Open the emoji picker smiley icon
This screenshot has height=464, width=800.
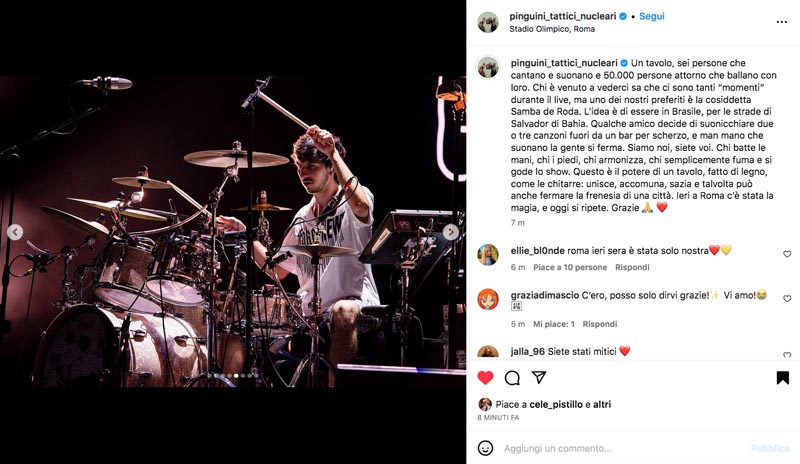pyautogui.click(x=485, y=448)
